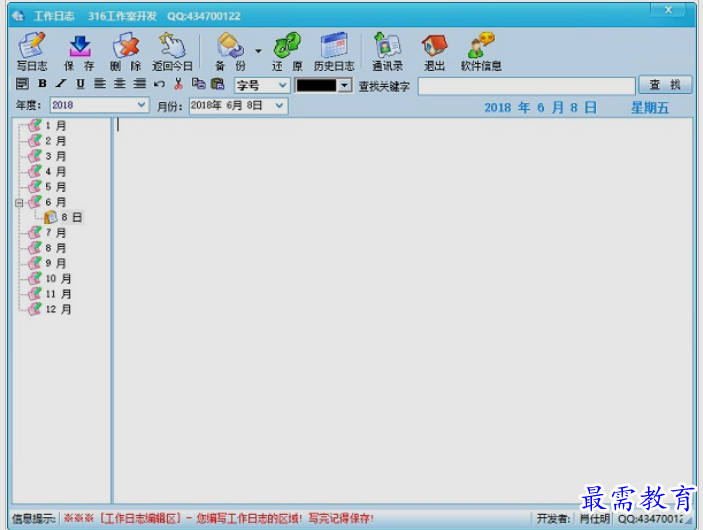This screenshot has height=530, width=703.
Task: Select 8月 in the month tree
Action: (56, 248)
